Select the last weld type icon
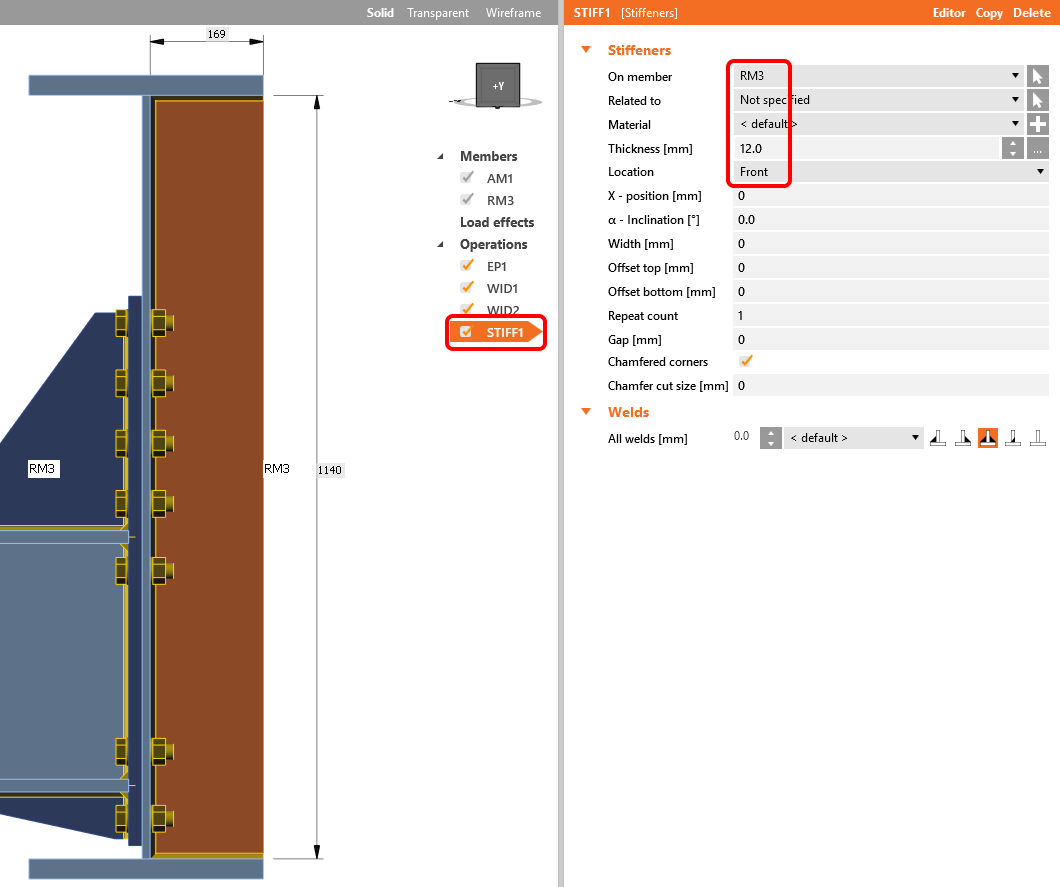Screen dimensions: 1060x887 pyautogui.click(x=1038, y=438)
